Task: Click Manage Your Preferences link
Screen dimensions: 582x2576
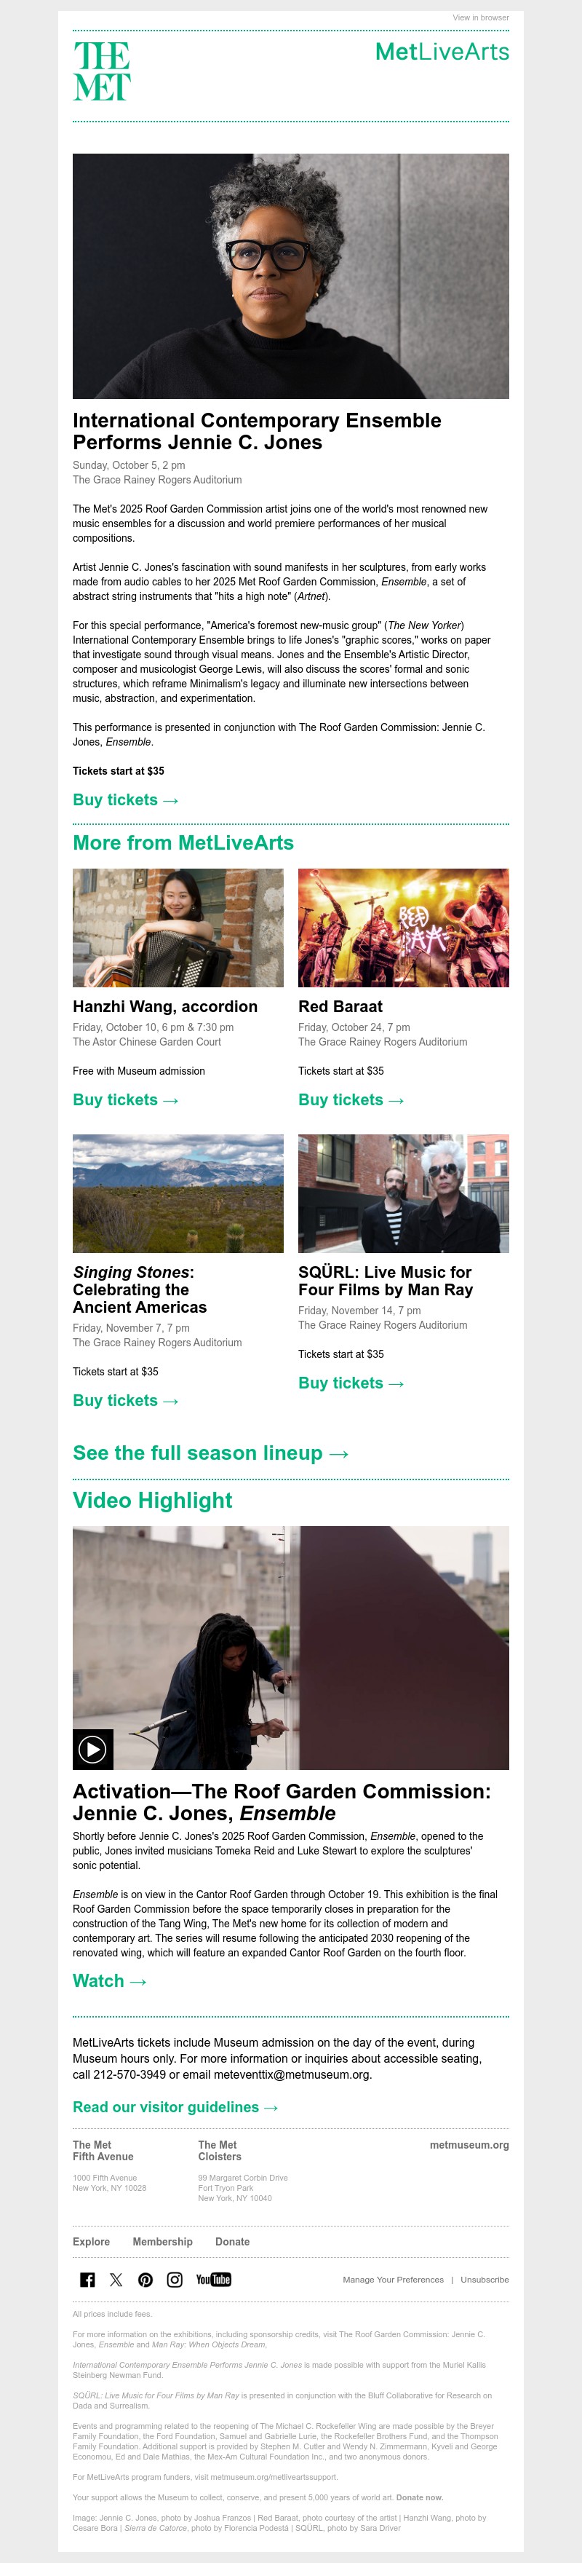Action: click(x=393, y=2280)
